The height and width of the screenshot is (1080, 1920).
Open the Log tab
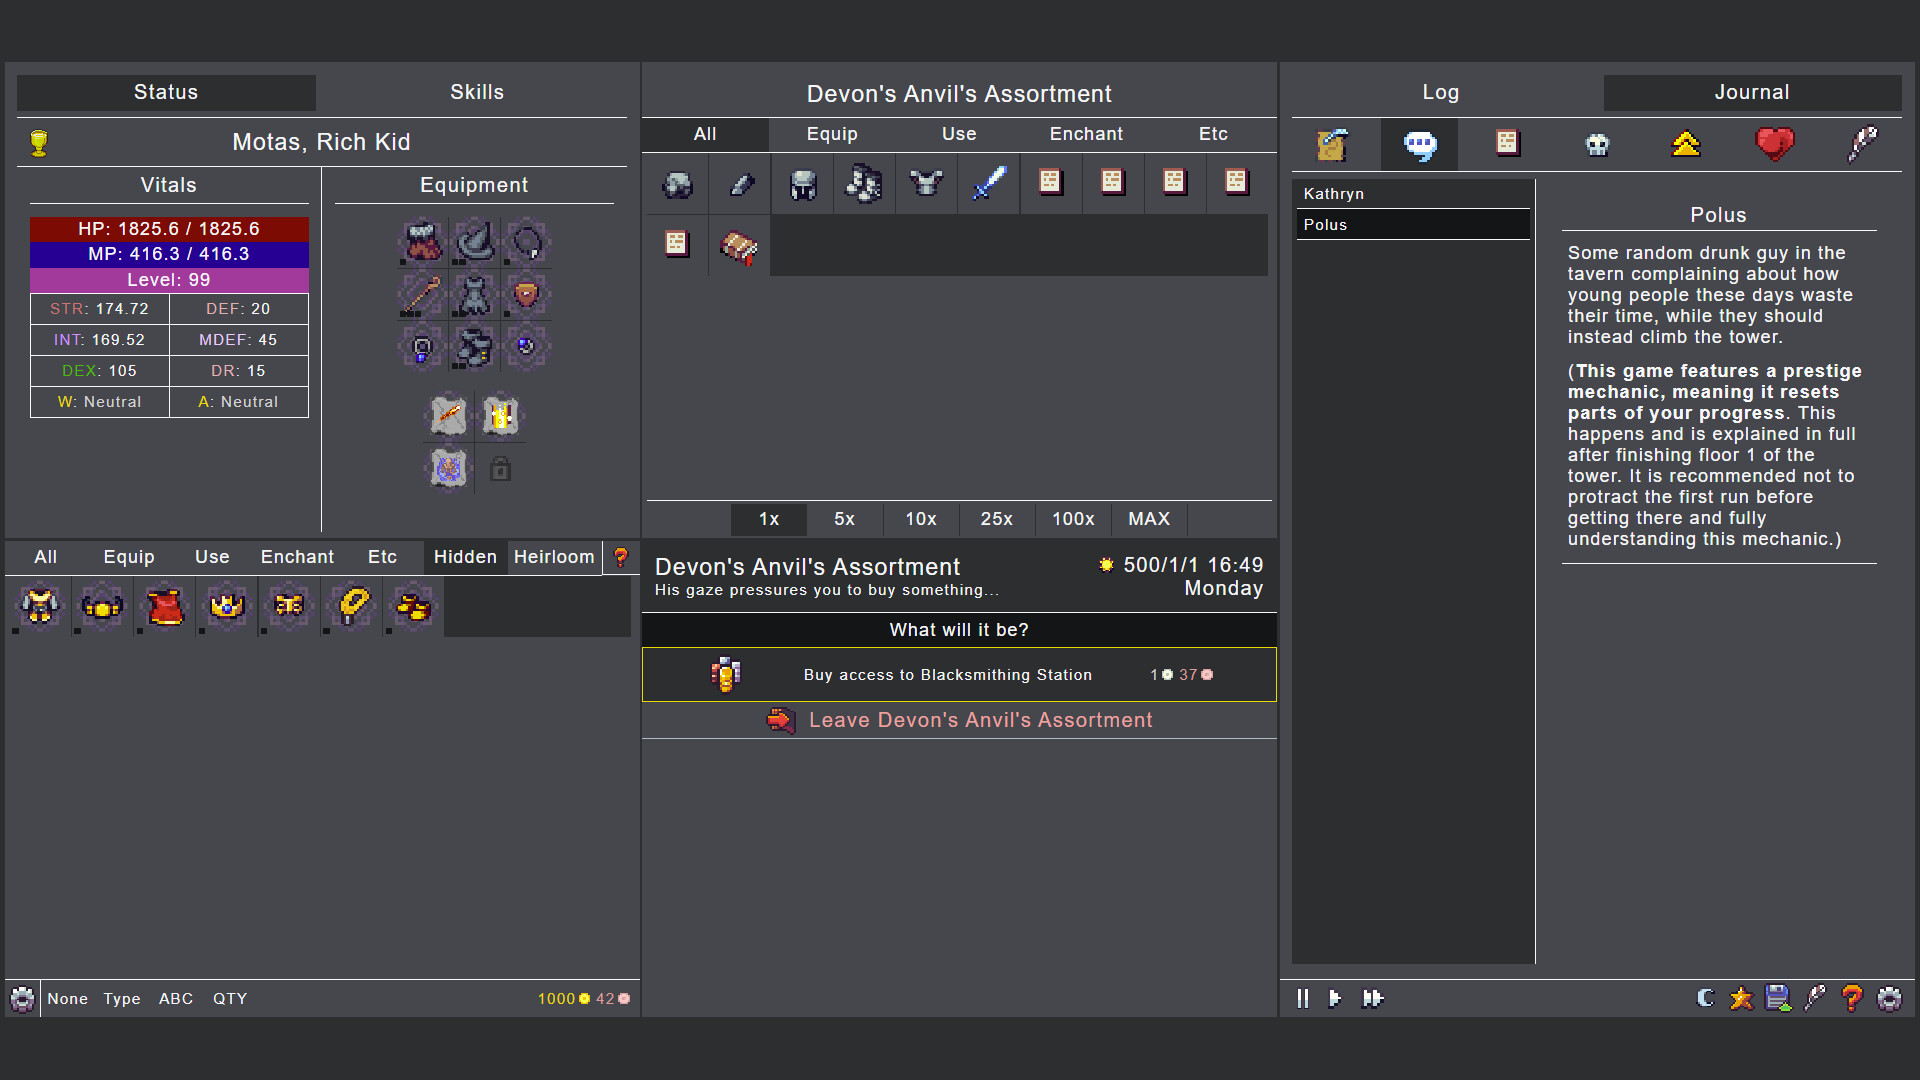pos(1440,92)
